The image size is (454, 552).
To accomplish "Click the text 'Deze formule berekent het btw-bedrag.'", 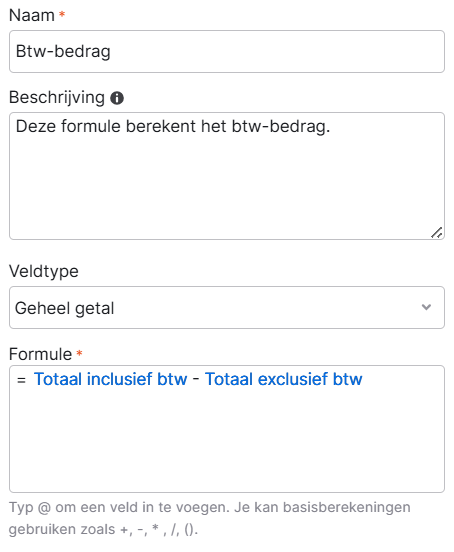I will 173,126.
